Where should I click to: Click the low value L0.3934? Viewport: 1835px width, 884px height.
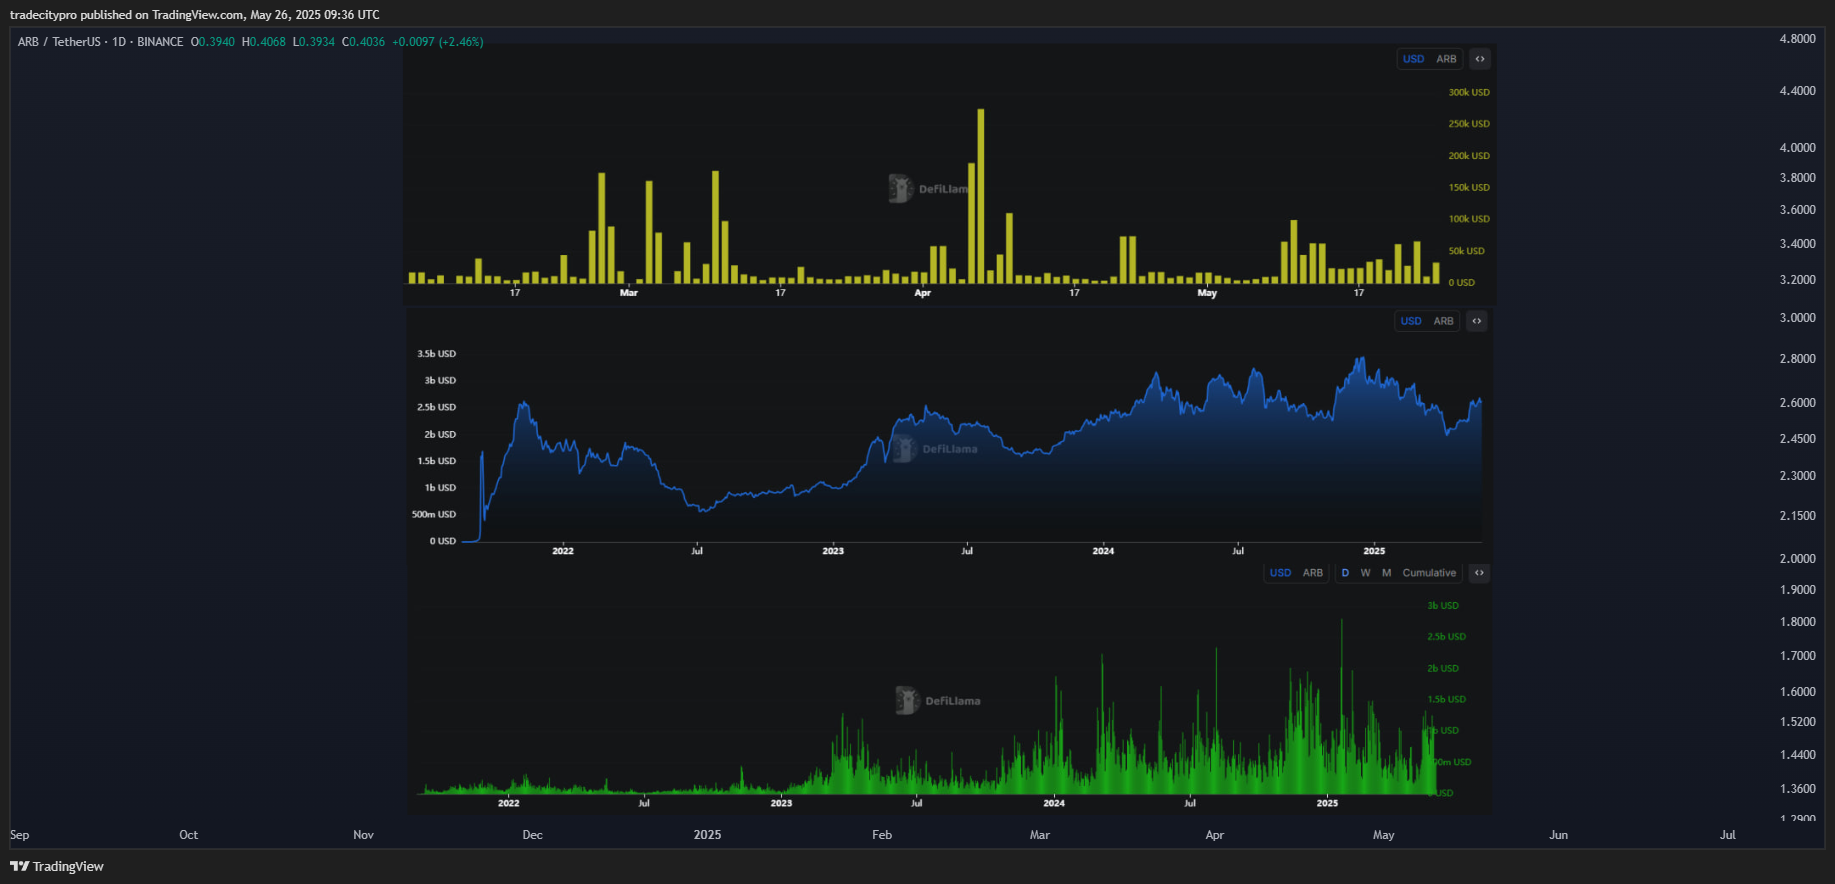pyautogui.click(x=314, y=42)
